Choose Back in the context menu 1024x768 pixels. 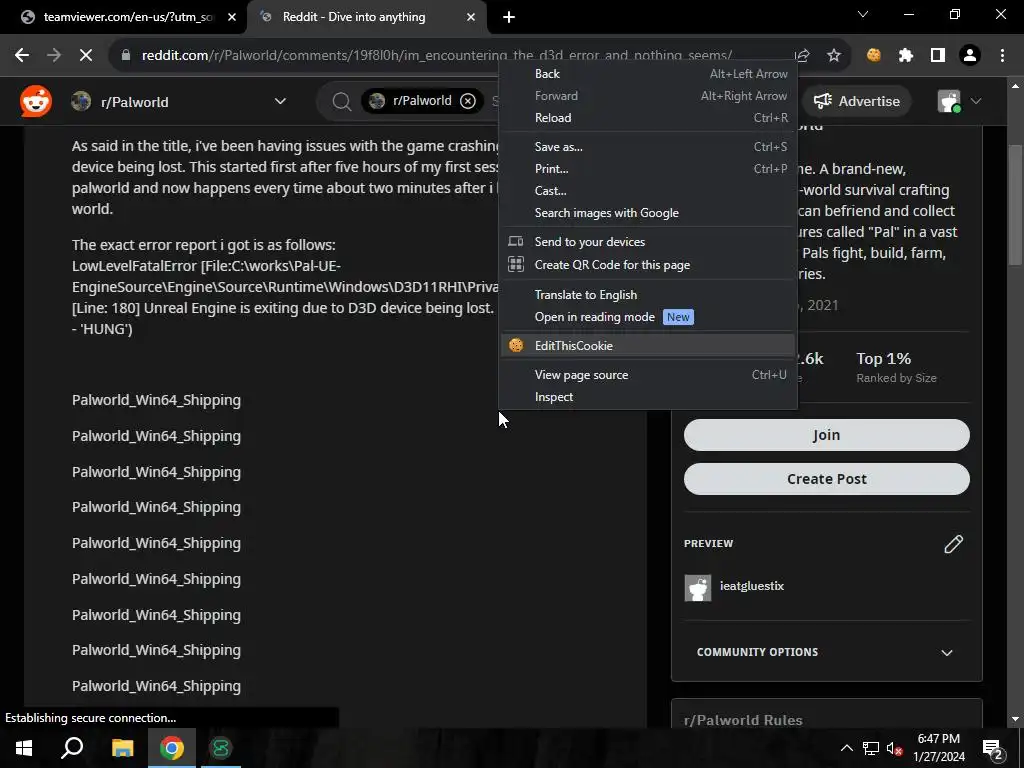(x=648, y=74)
